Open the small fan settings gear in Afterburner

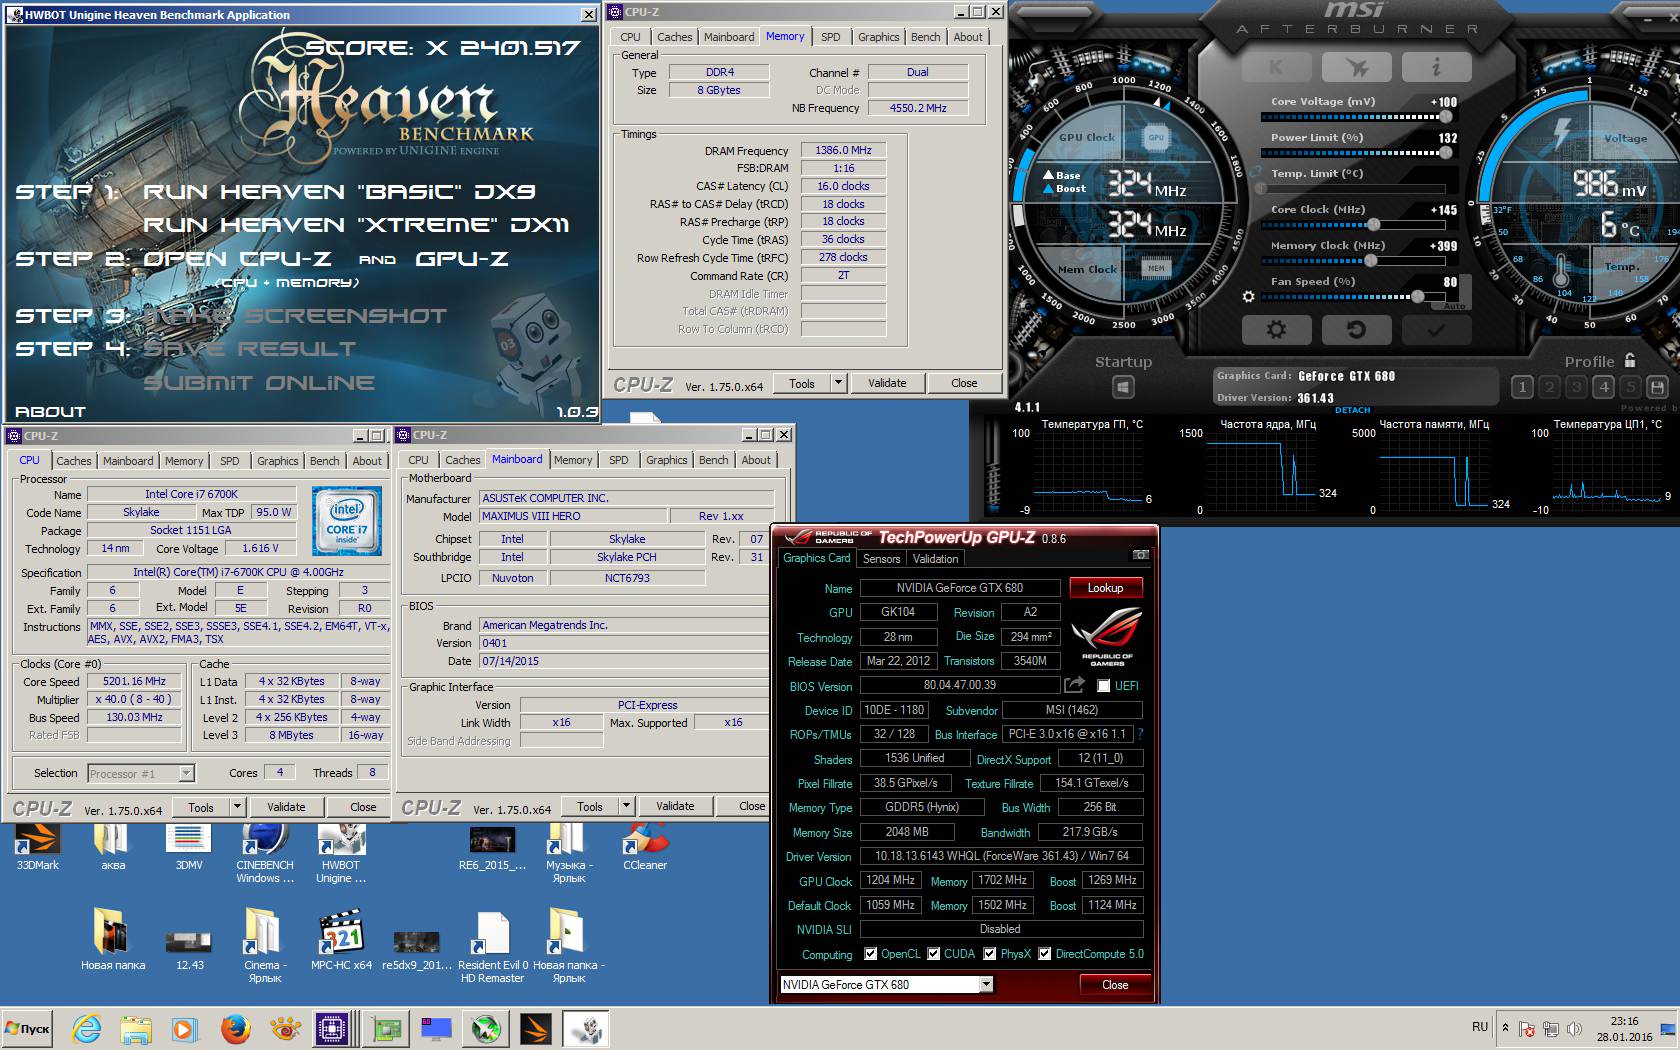(1248, 296)
